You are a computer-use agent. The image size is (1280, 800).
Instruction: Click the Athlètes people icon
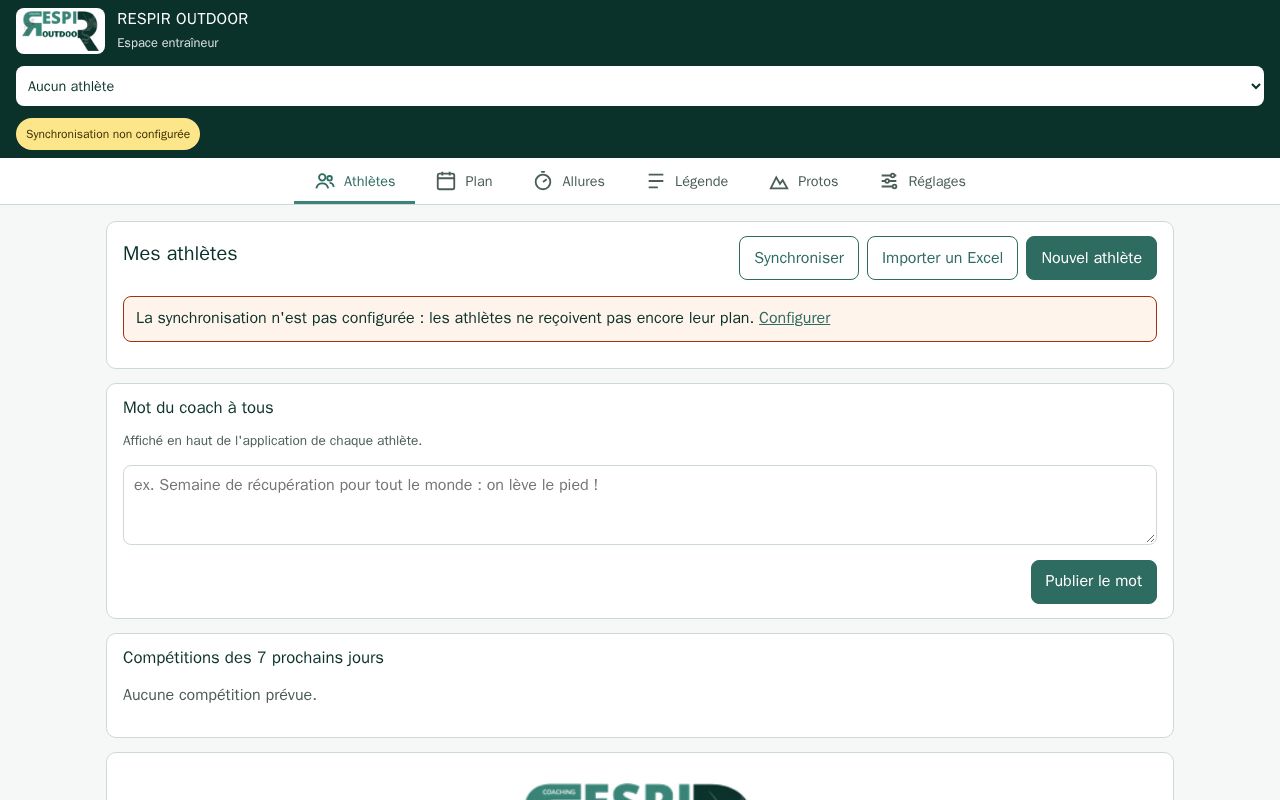coord(325,181)
